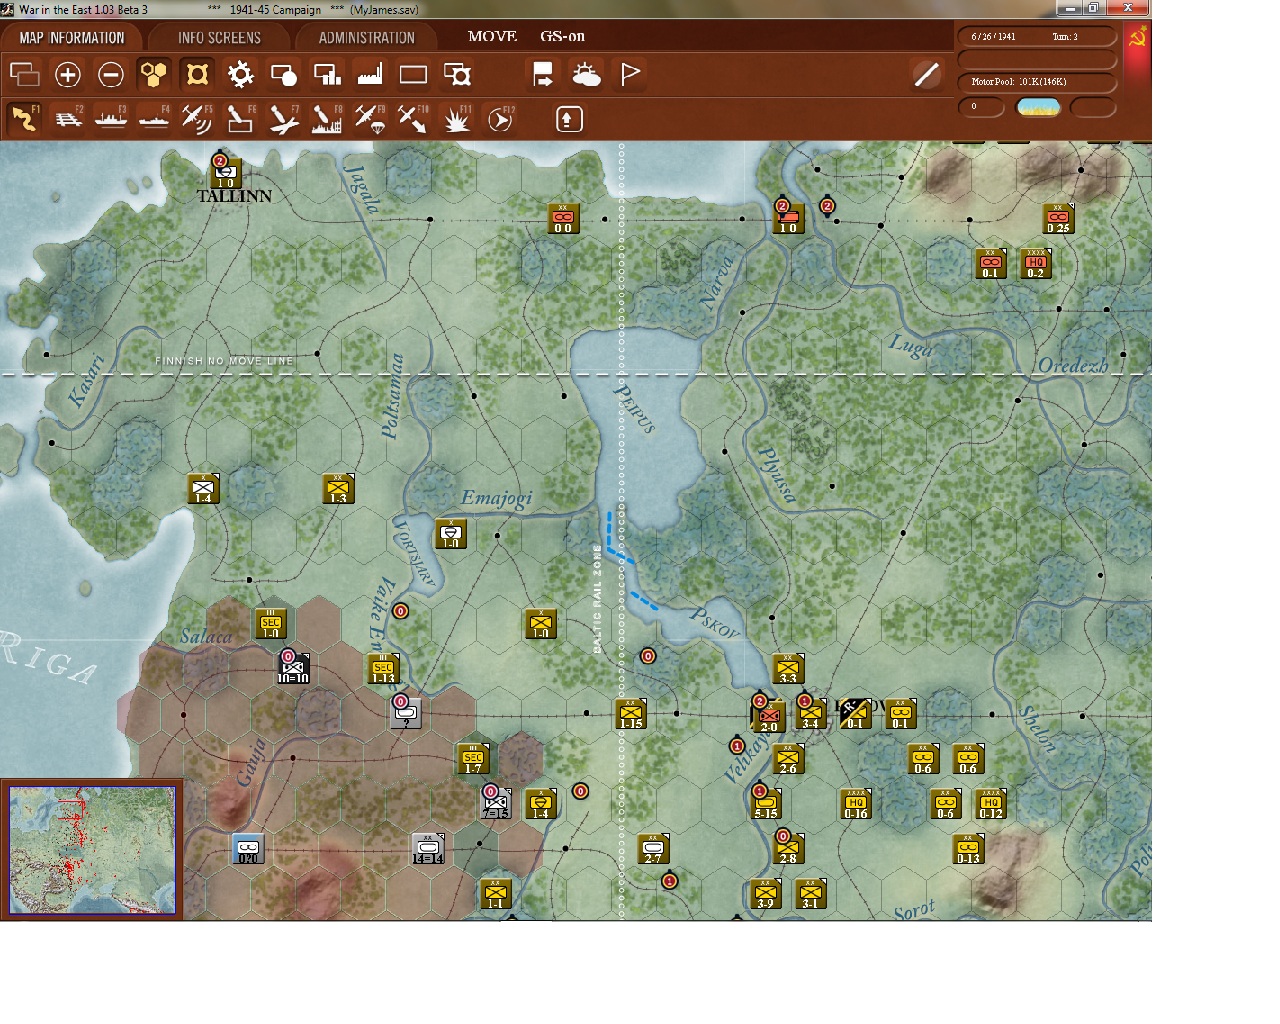The width and height of the screenshot is (1280, 1024).
Task: Click the overlapping windows icon in toolbar
Action: pos(24,74)
